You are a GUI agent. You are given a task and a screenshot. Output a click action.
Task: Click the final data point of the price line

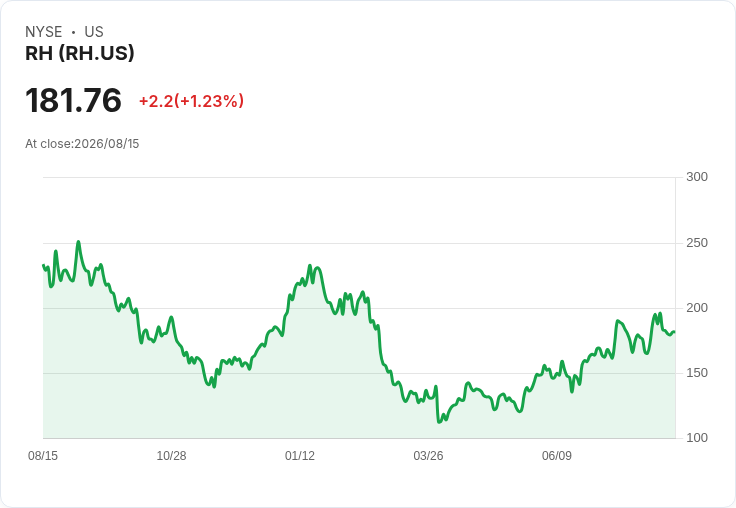(674, 332)
